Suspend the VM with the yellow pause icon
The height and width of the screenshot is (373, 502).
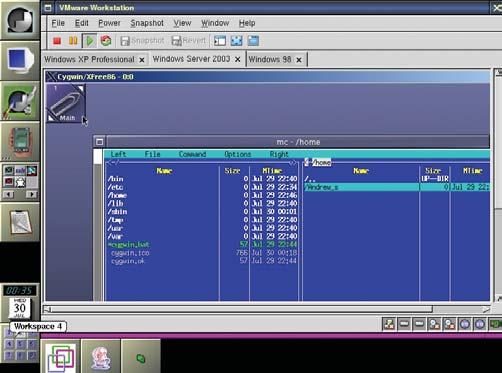coord(73,41)
